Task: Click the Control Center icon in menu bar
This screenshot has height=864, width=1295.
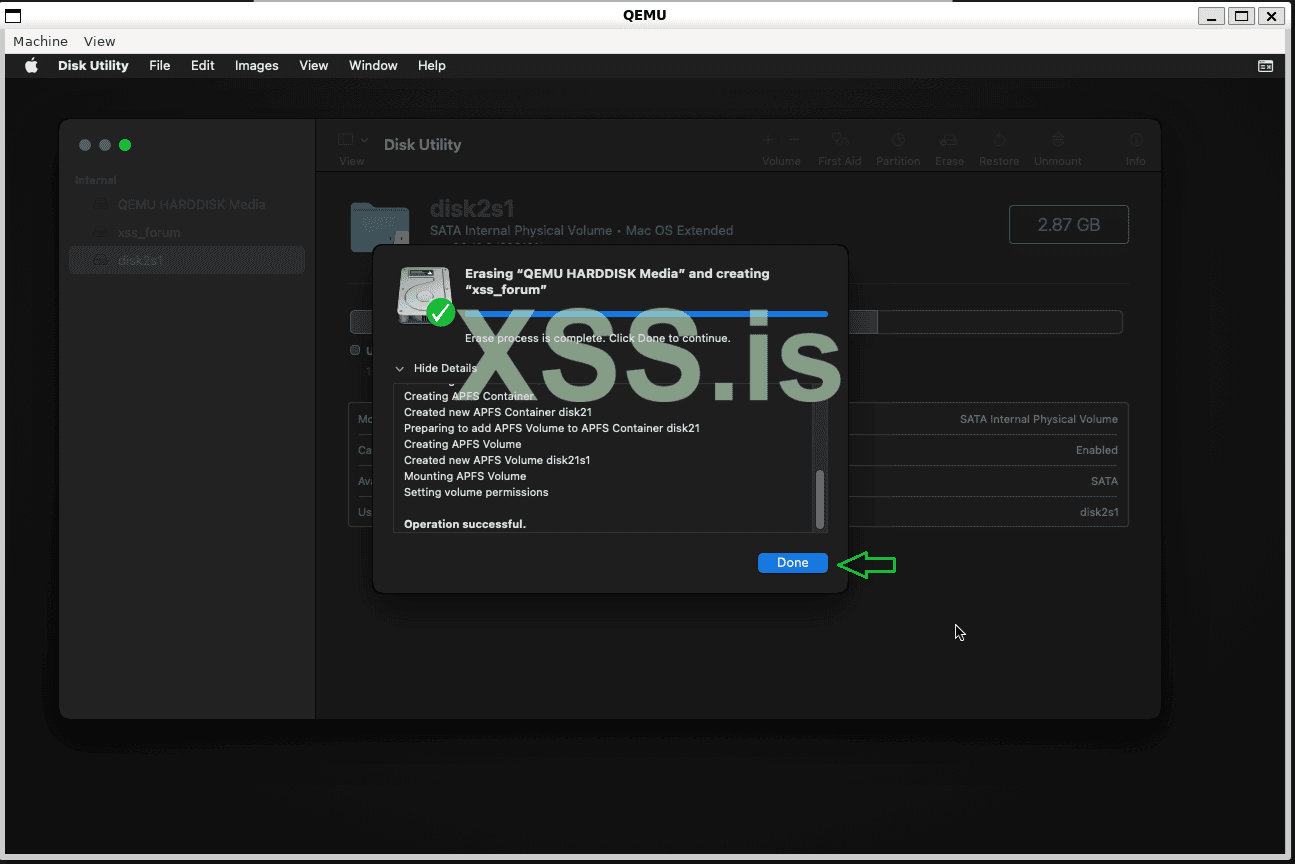Action: (x=1265, y=66)
